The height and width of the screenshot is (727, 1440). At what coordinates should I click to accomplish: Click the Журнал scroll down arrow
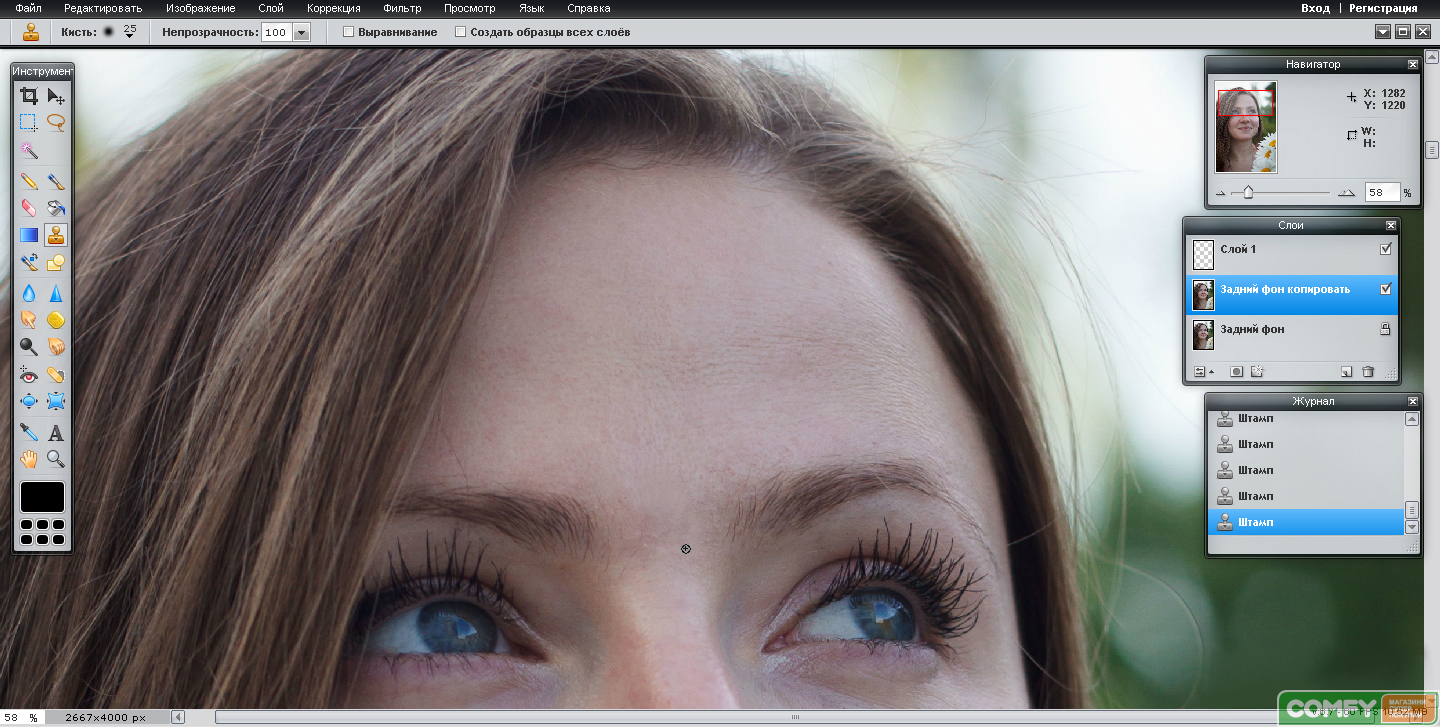[x=1412, y=527]
